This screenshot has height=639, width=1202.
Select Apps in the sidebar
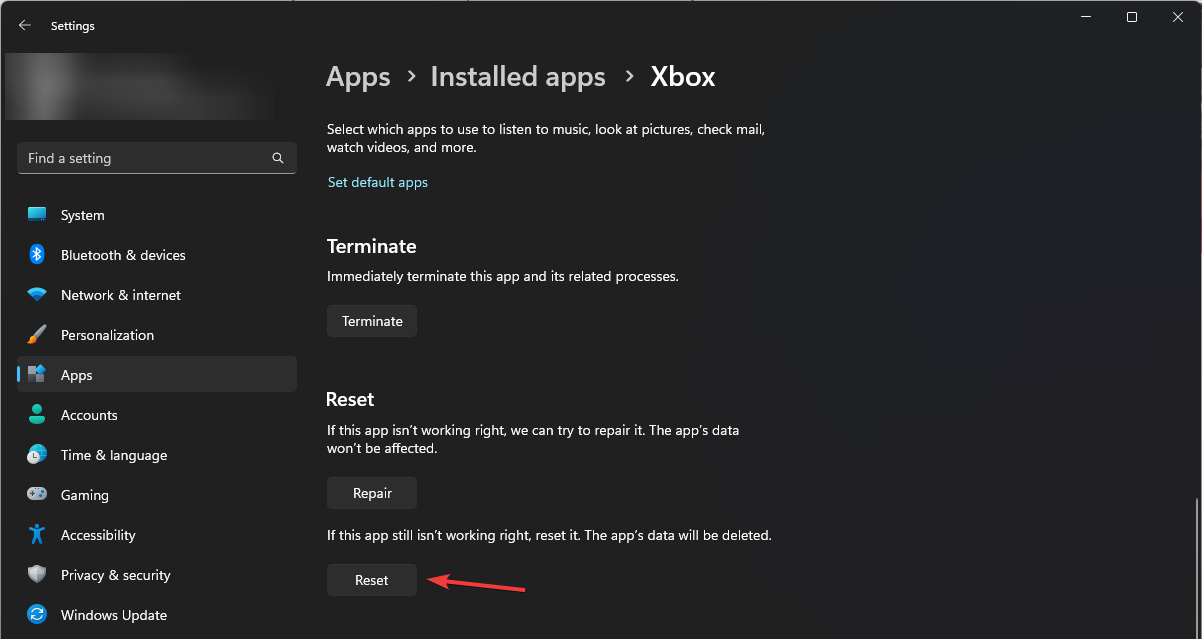pyautogui.click(x=157, y=375)
